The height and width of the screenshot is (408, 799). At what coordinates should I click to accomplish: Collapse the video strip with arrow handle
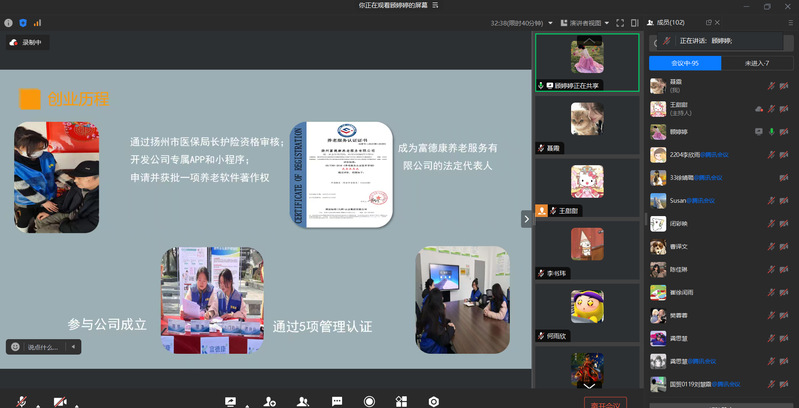(x=526, y=218)
